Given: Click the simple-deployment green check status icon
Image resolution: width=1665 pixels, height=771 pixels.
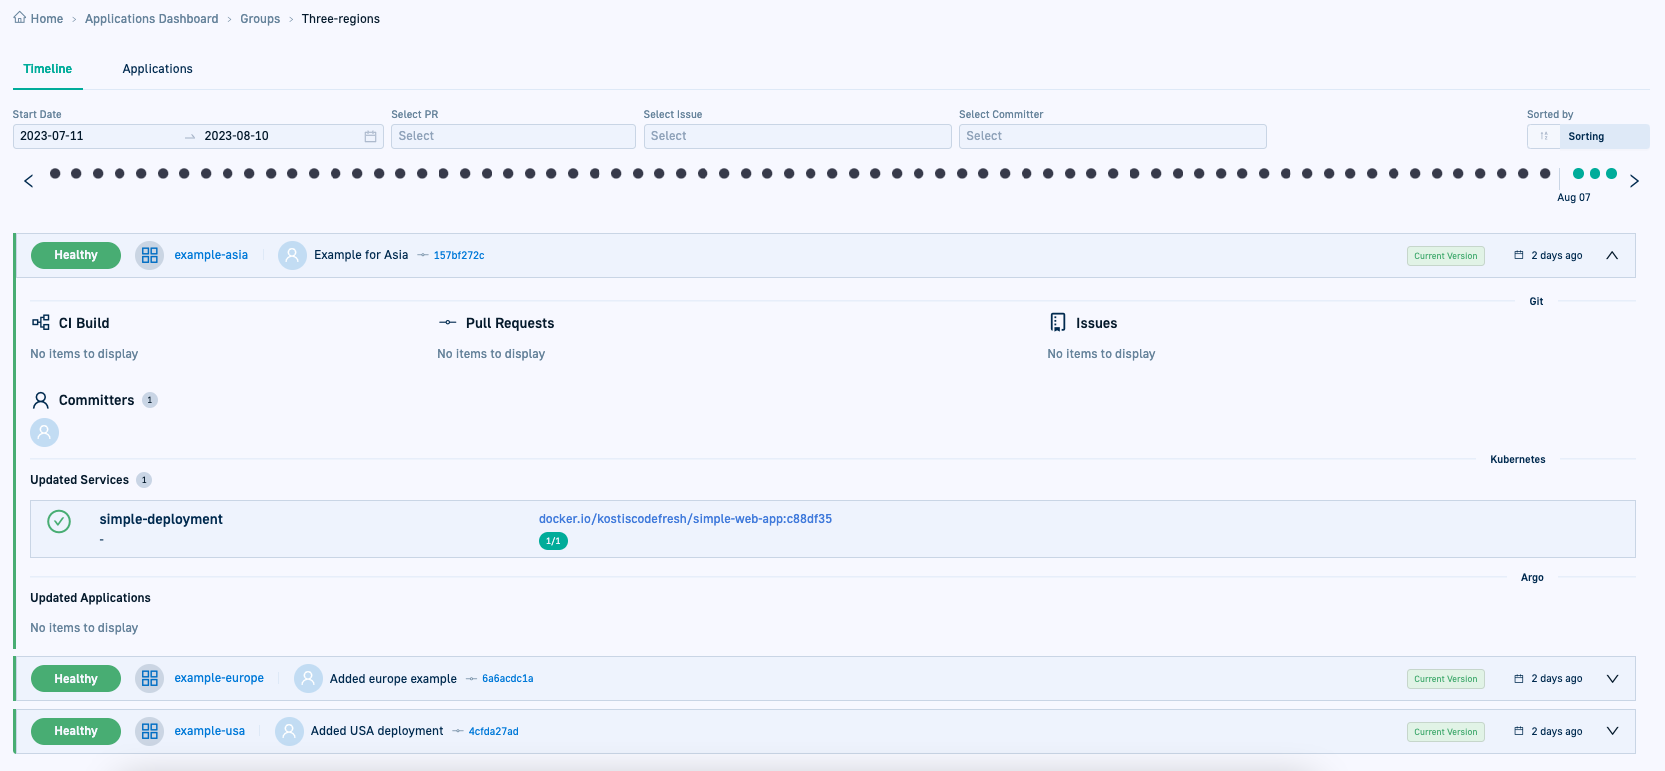Looking at the screenshot, I should point(59,521).
